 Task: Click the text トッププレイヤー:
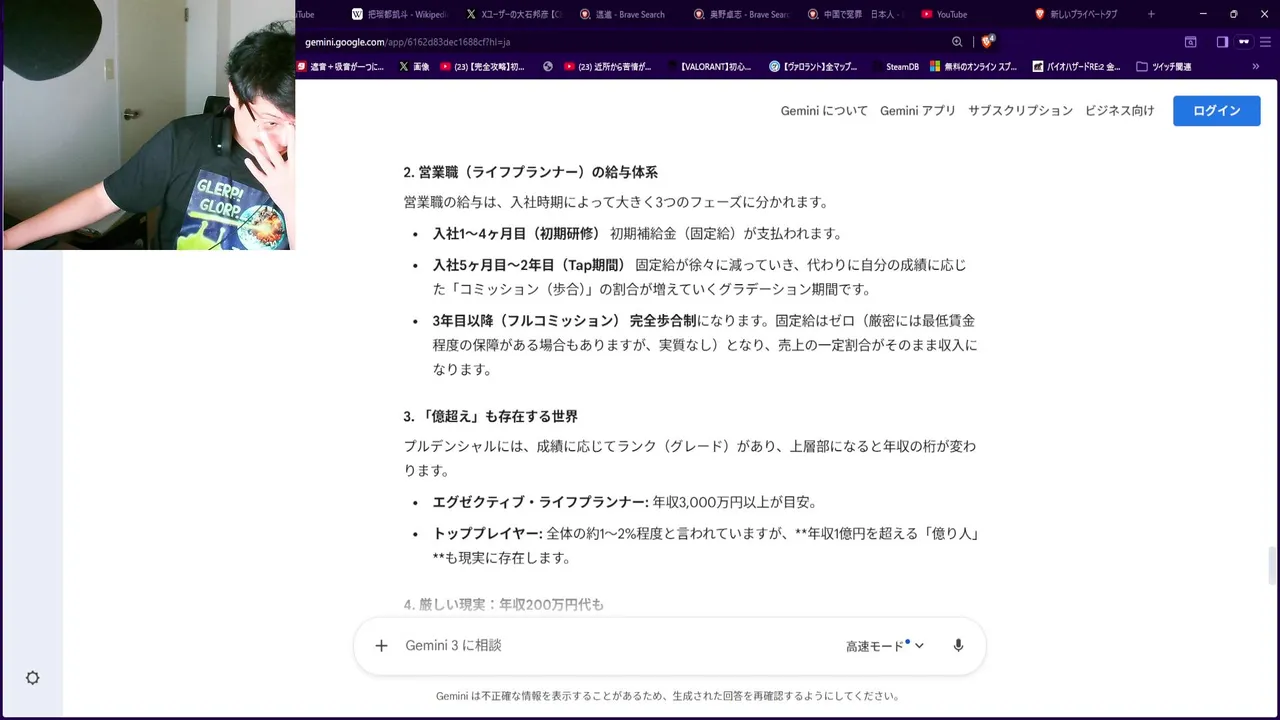(x=487, y=534)
